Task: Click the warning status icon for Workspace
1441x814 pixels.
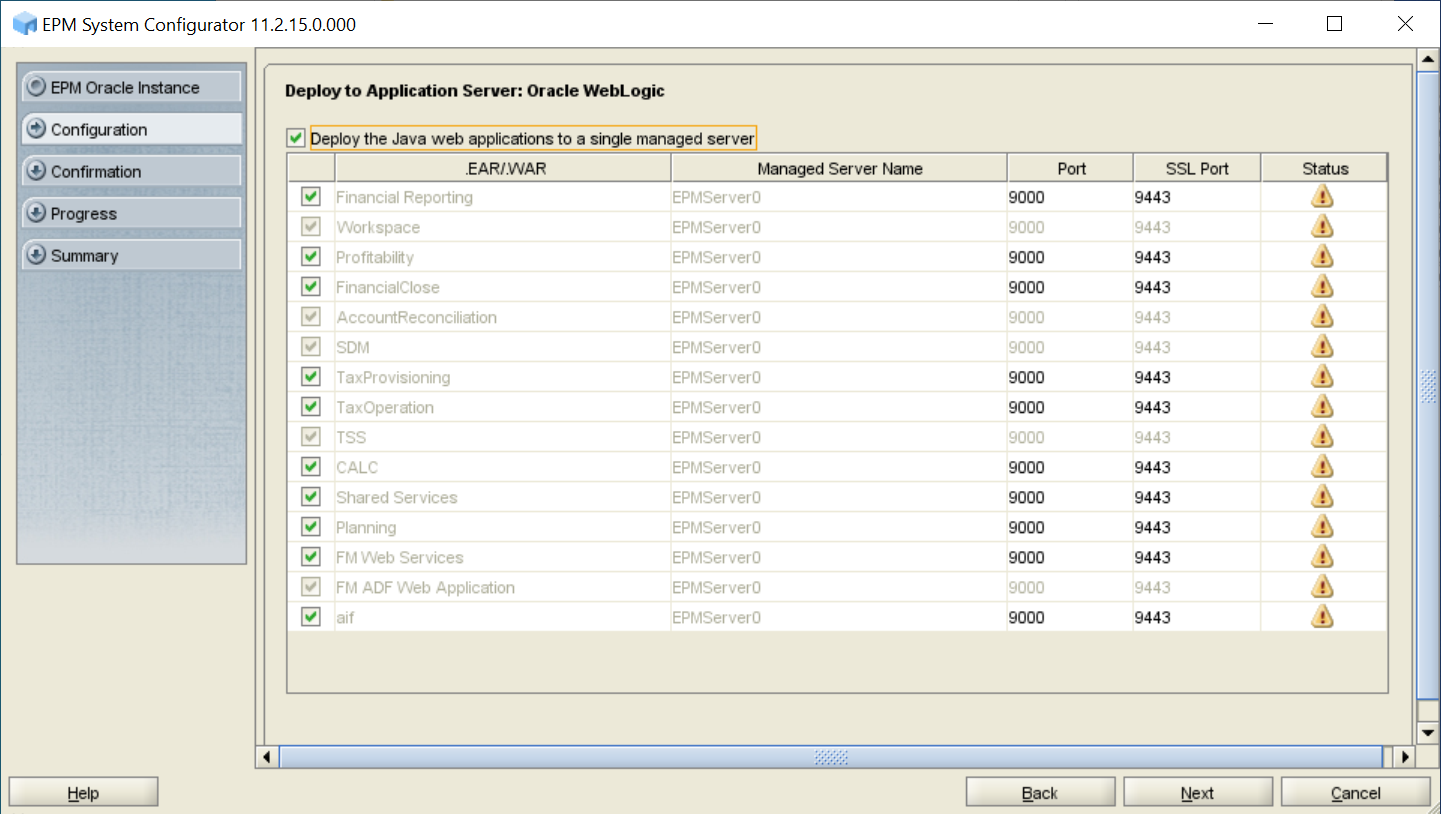Action: (x=1322, y=226)
